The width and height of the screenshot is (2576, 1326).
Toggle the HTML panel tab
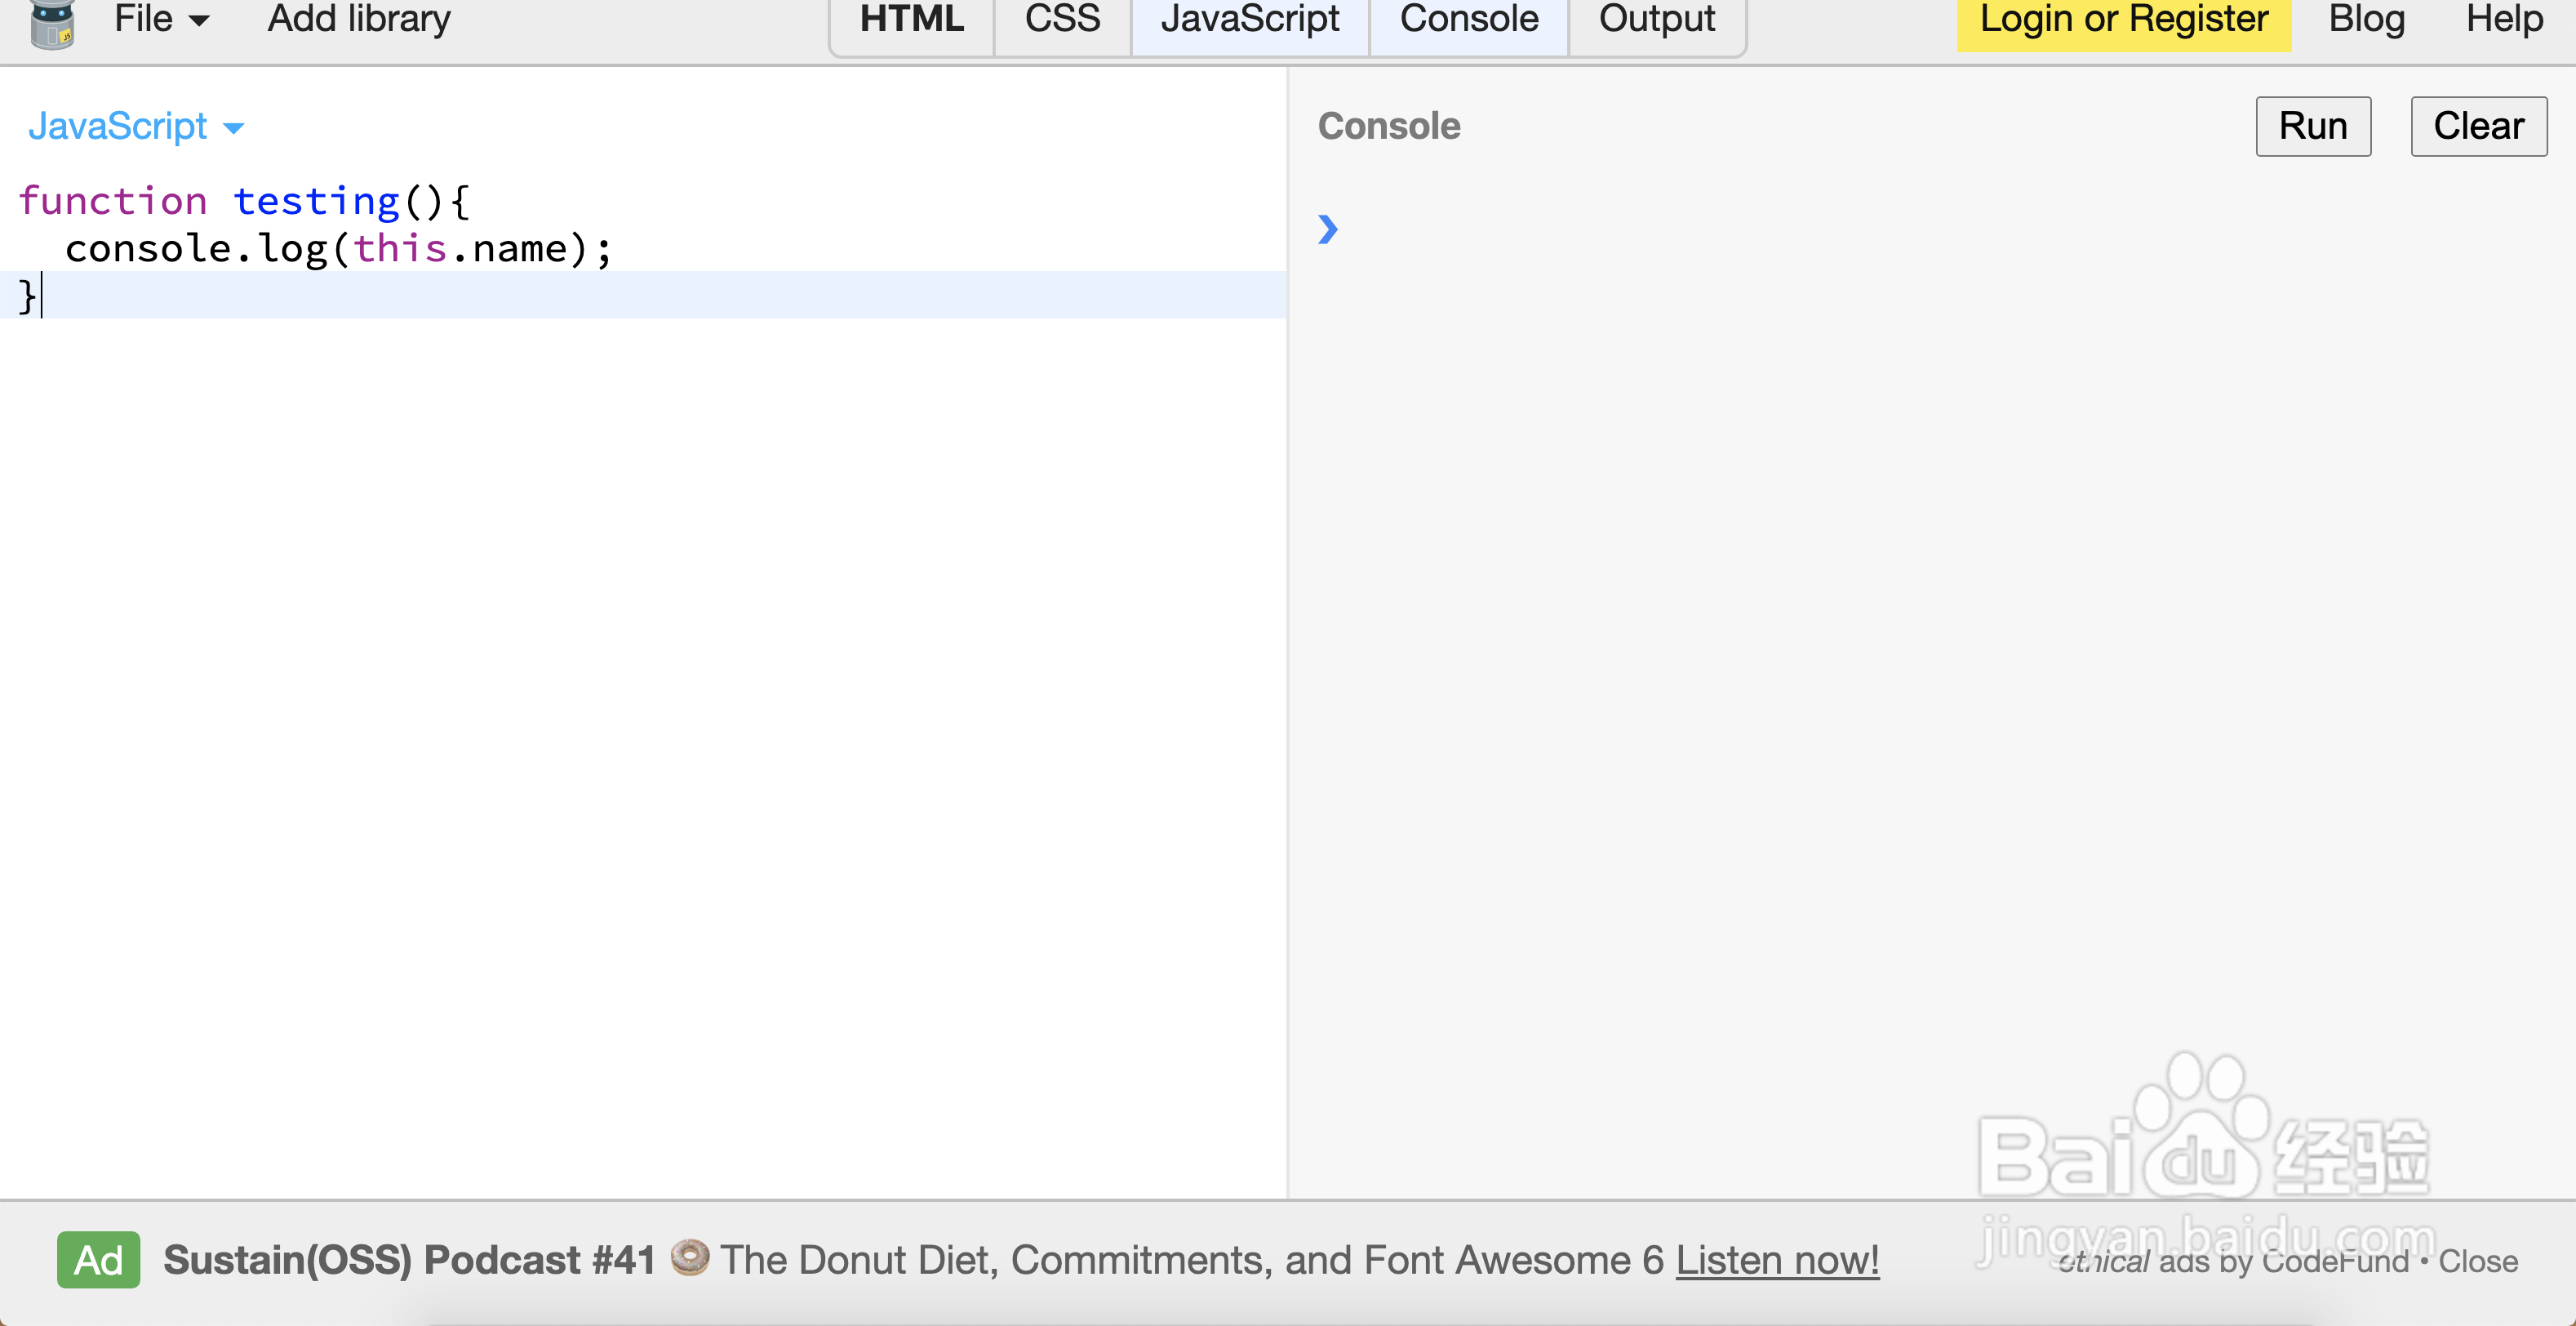[911, 19]
